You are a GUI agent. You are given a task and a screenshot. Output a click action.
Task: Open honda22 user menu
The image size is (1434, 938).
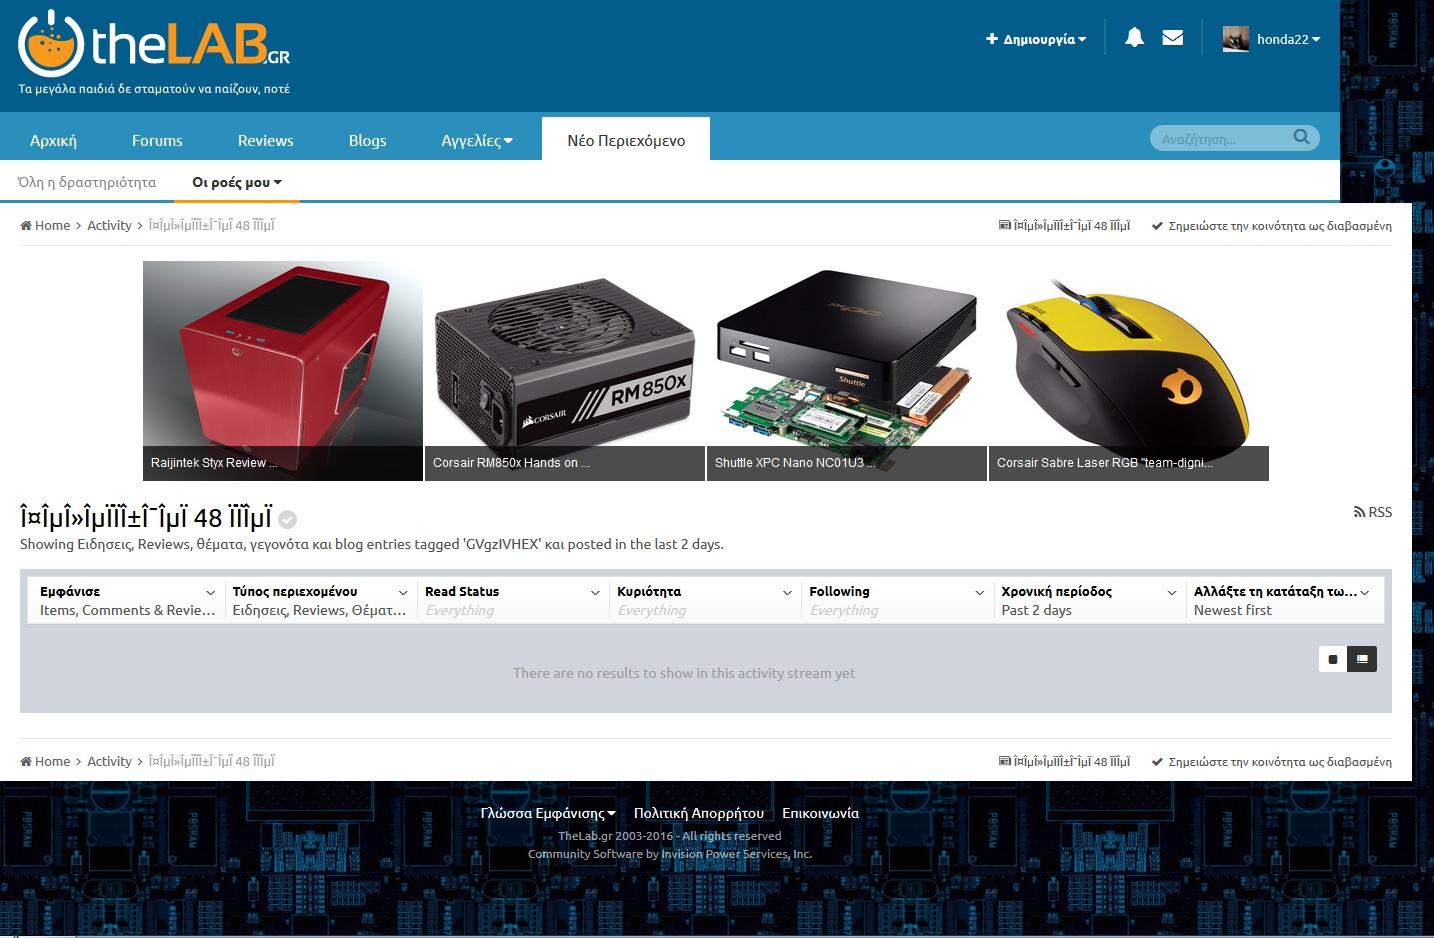(x=1288, y=39)
